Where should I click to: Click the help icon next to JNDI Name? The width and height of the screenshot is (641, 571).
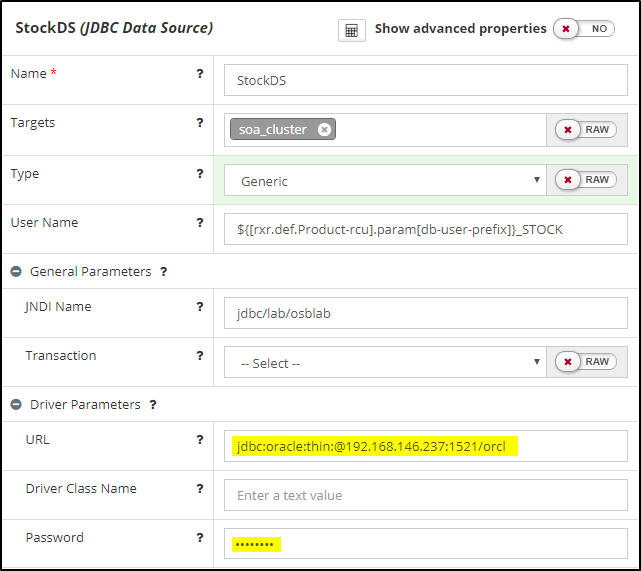coord(200,307)
